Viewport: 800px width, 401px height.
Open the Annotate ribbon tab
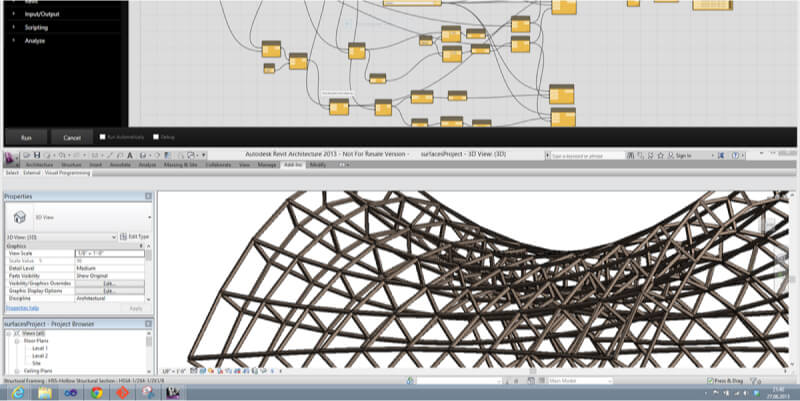pos(120,165)
